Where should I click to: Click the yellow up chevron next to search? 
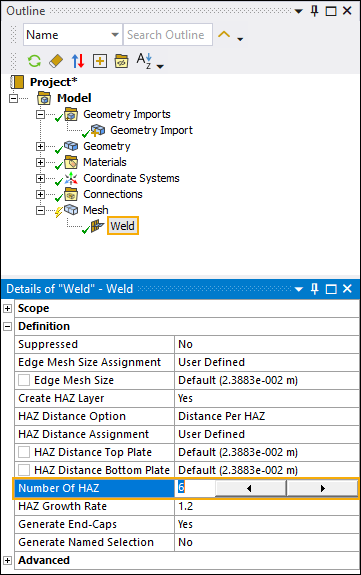click(x=224, y=35)
